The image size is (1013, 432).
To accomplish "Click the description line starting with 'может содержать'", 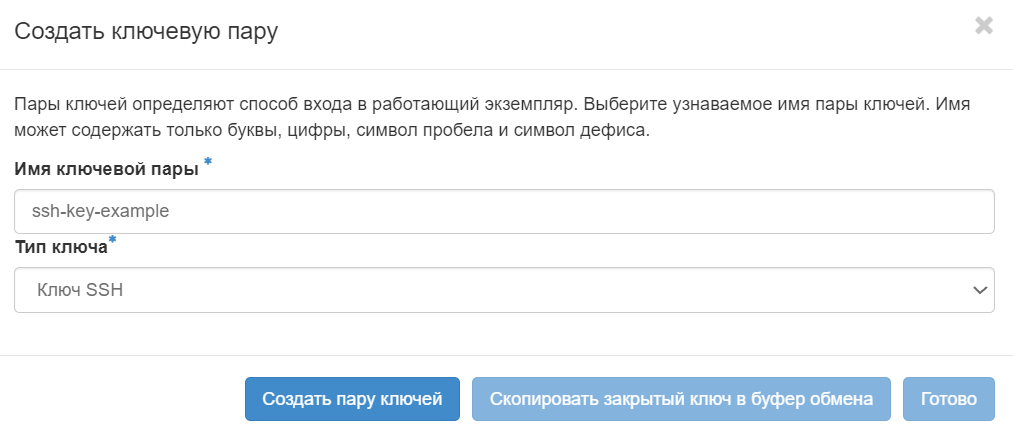I will tap(332, 130).
